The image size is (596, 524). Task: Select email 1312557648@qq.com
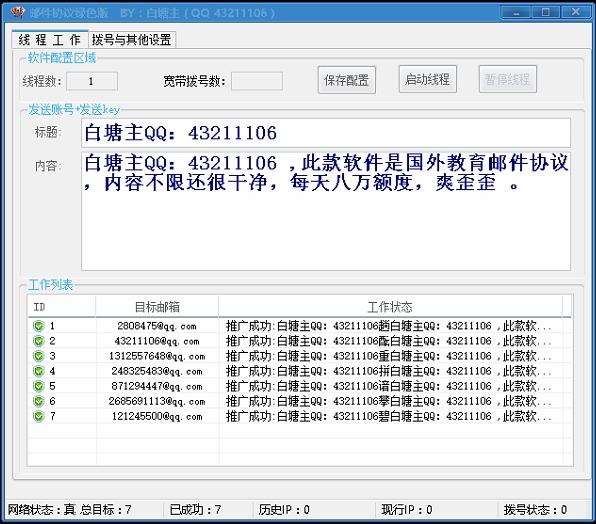(157, 356)
